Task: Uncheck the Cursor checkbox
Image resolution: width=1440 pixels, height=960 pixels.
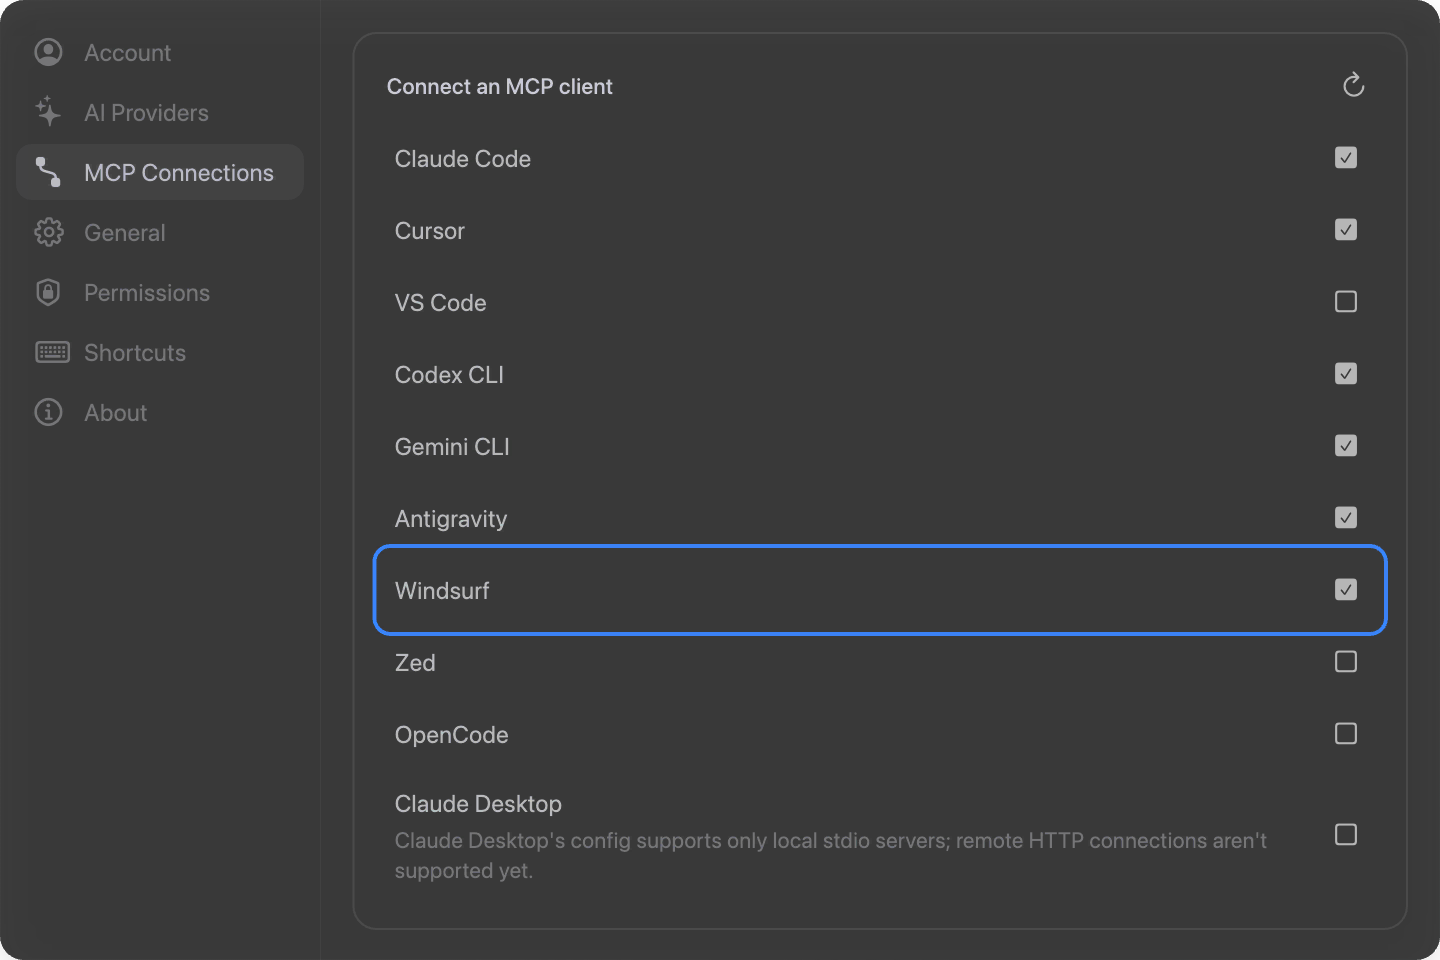Action: pyautogui.click(x=1346, y=230)
